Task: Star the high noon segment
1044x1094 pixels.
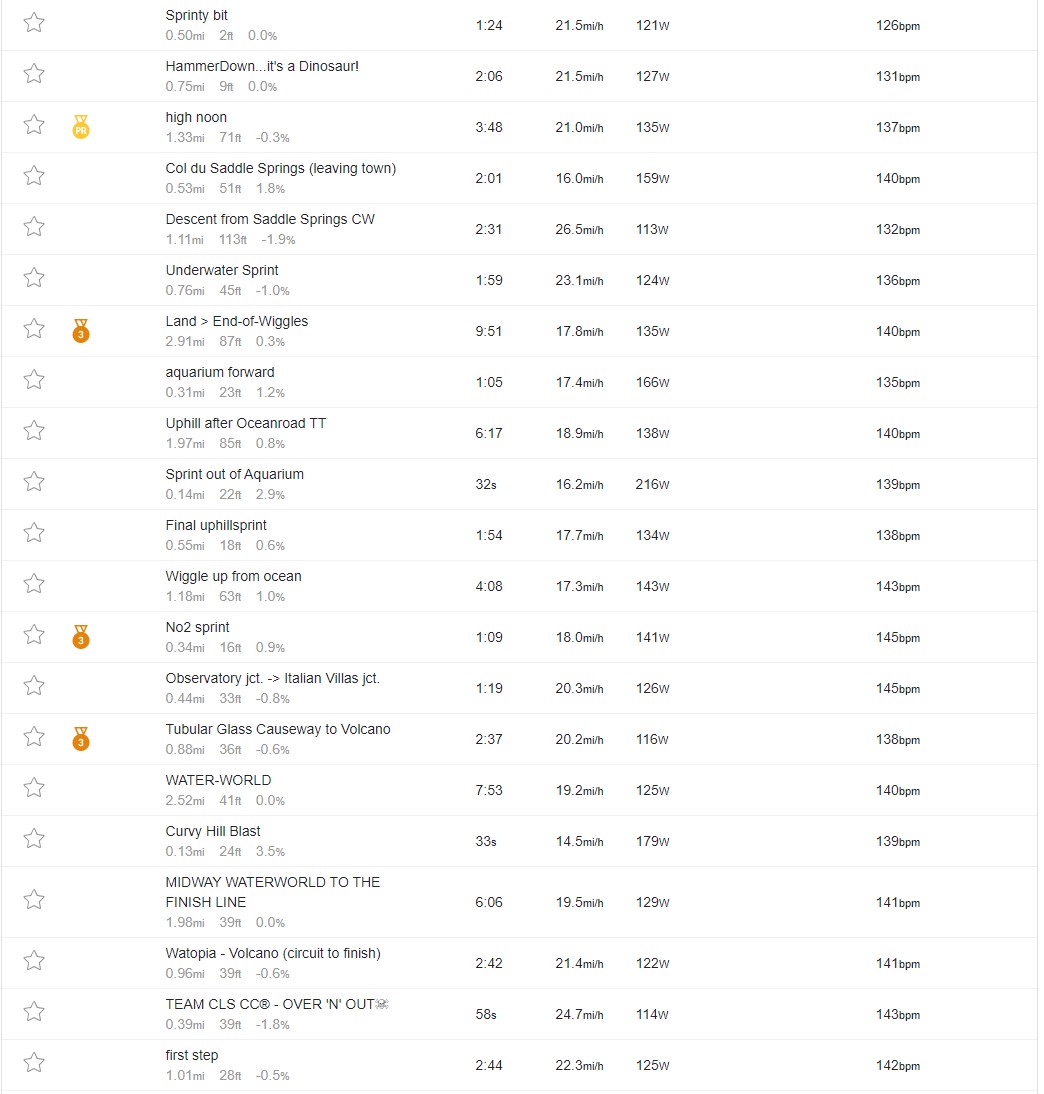Action: tap(33, 125)
